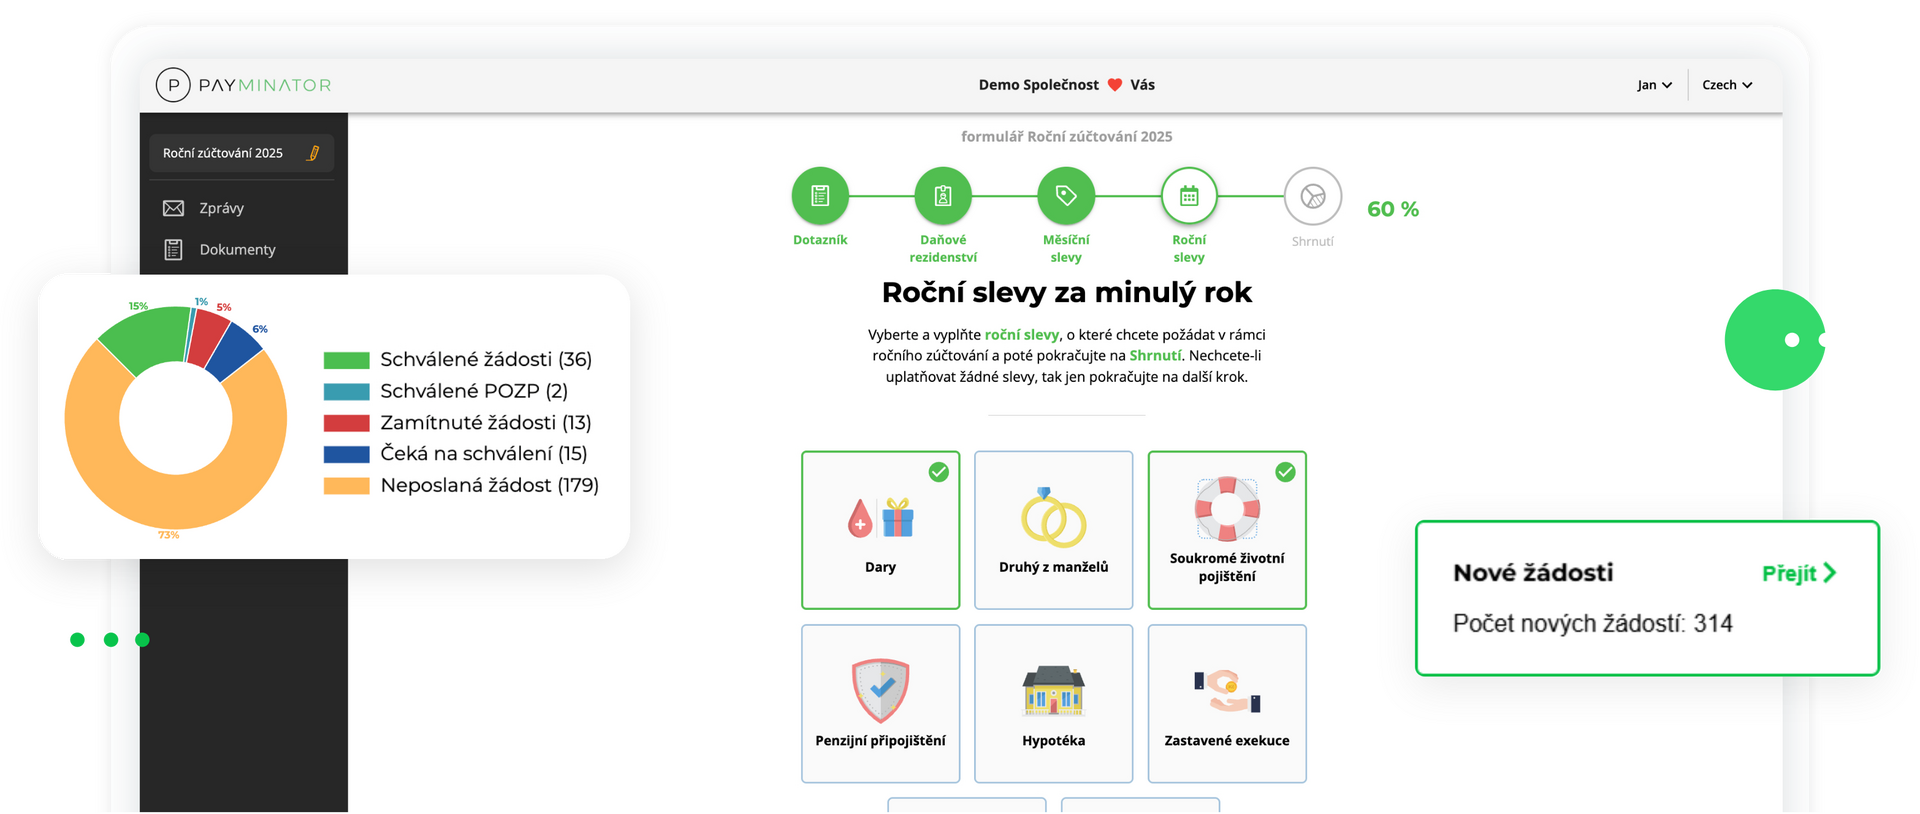
Task: Click the Schválené POZP teal legend swatch
Action: click(x=346, y=391)
